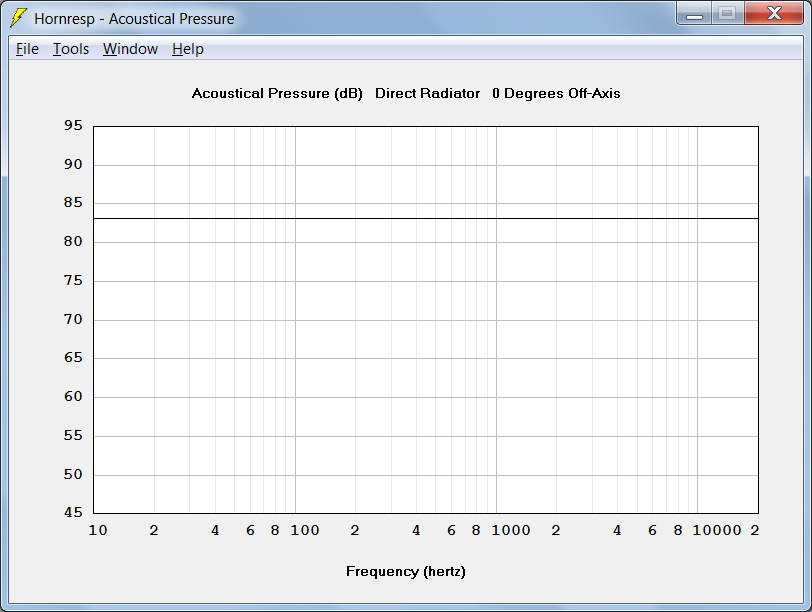Open the File menu
Screen dimensions: 812x612
click(27, 49)
